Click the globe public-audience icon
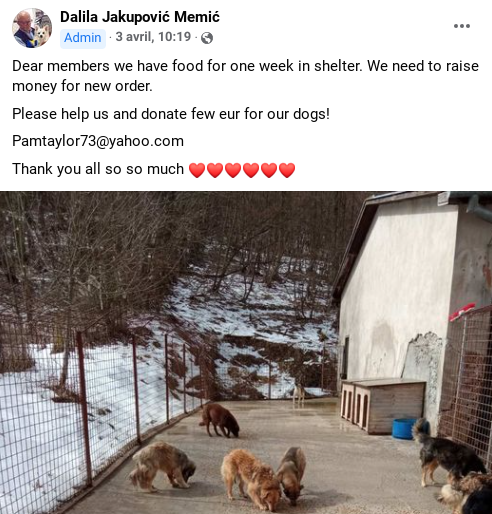Viewport: 492px width, 514px height. click(207, 38)
